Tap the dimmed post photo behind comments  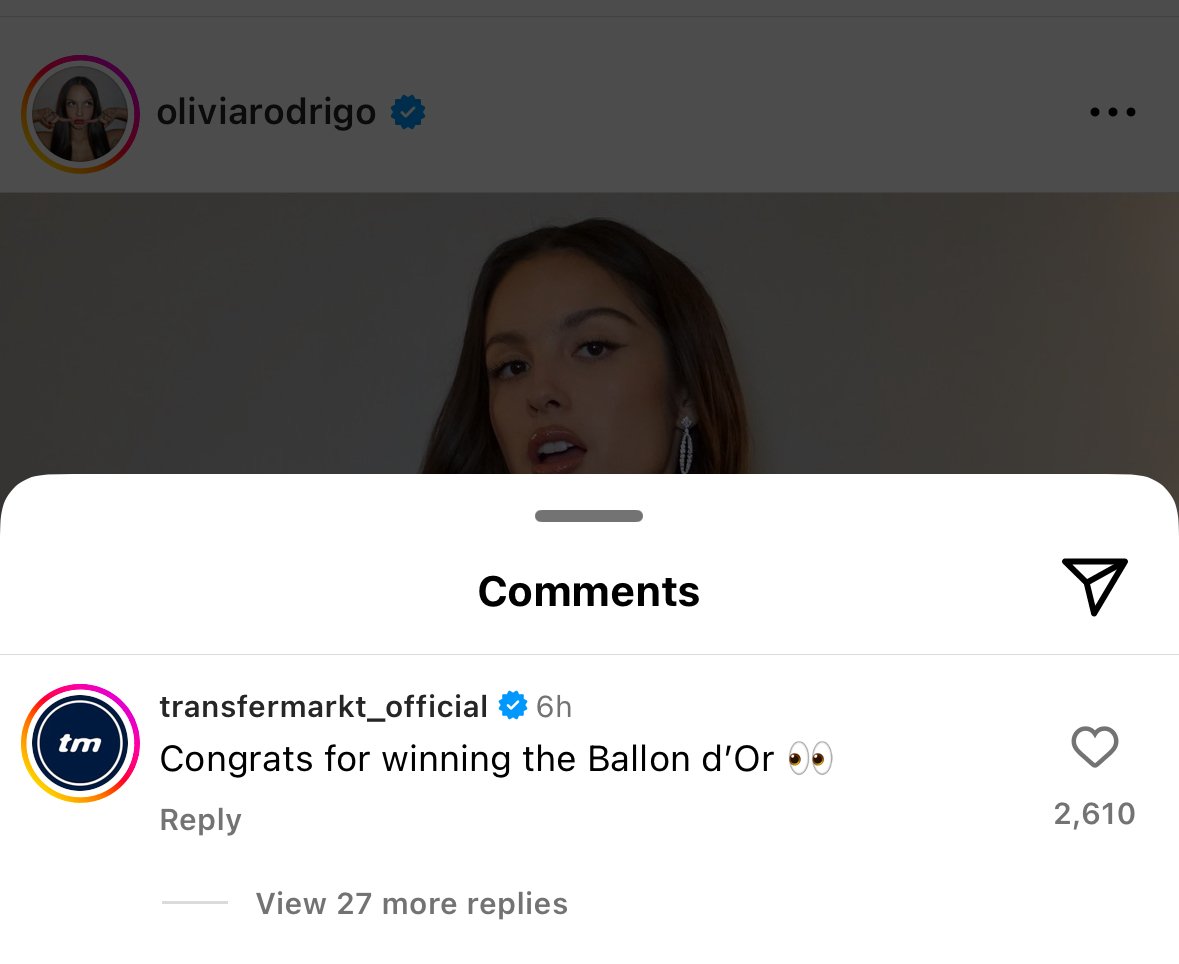(590, 332)
